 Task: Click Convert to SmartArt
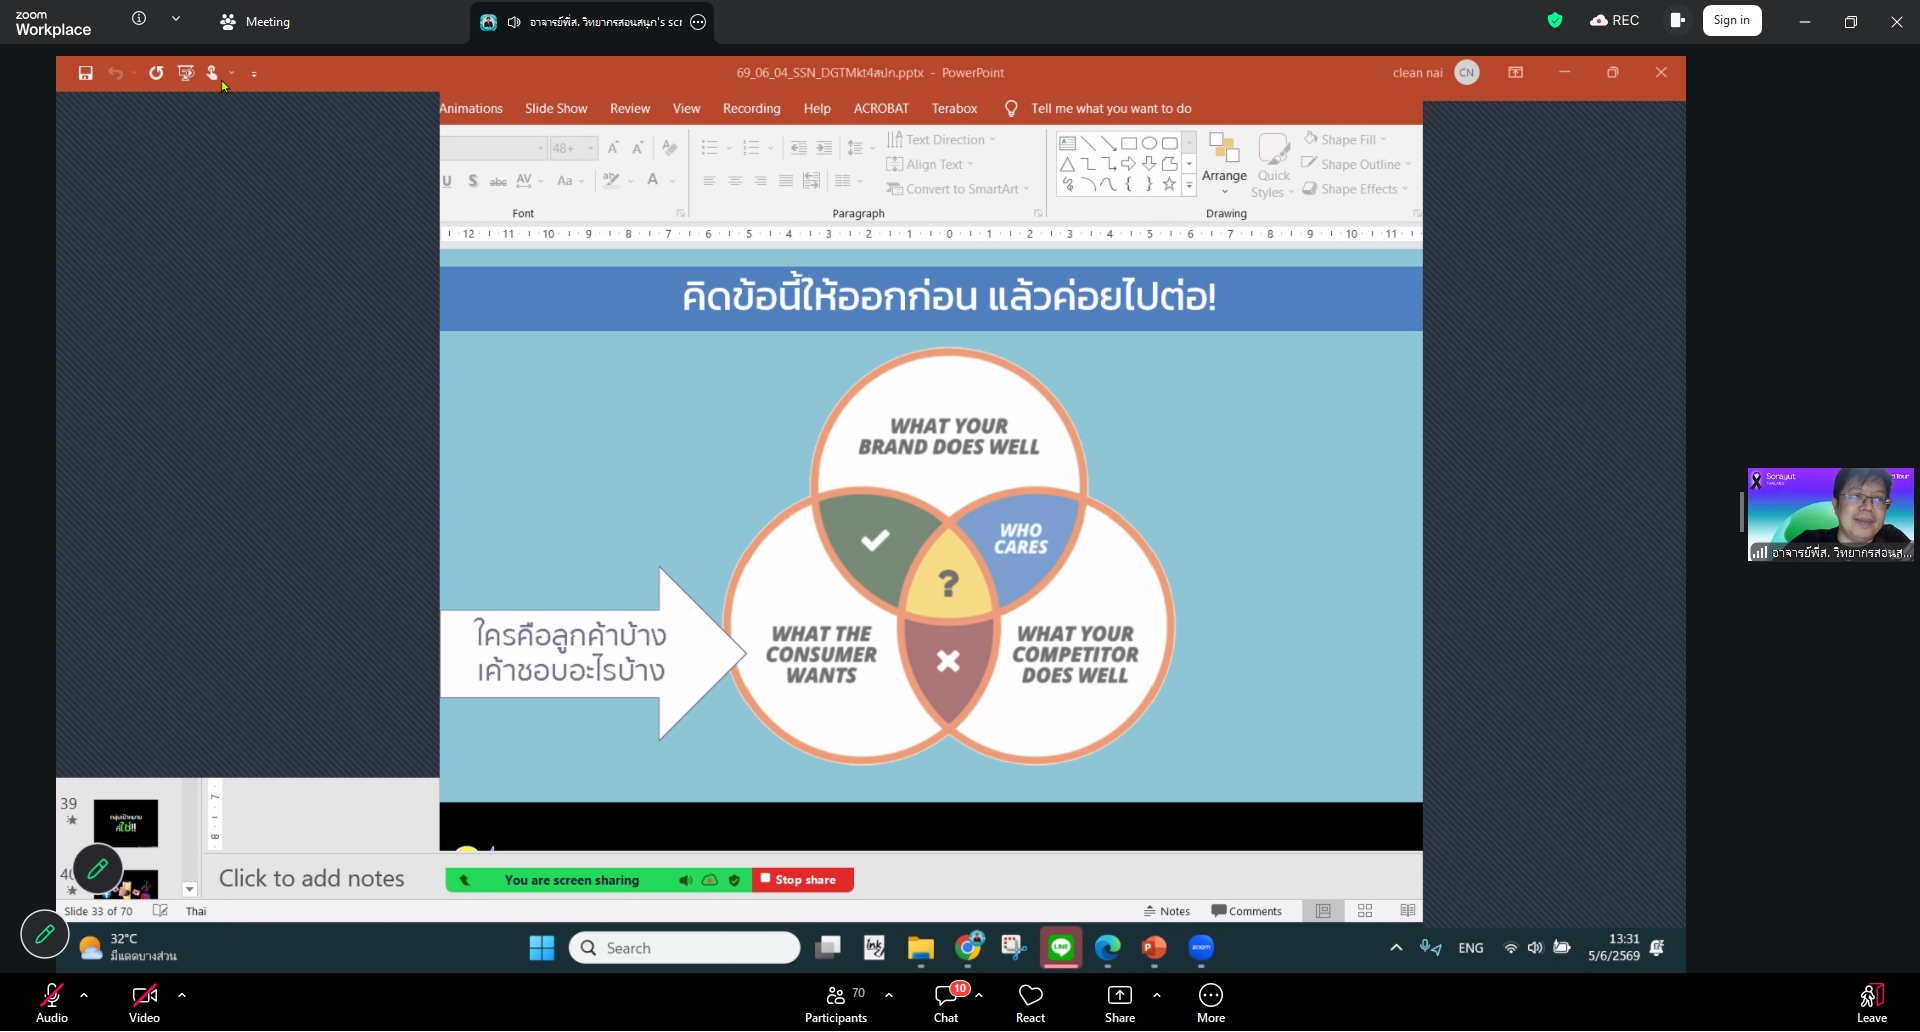pyautogui.click(x=957, y=189)
